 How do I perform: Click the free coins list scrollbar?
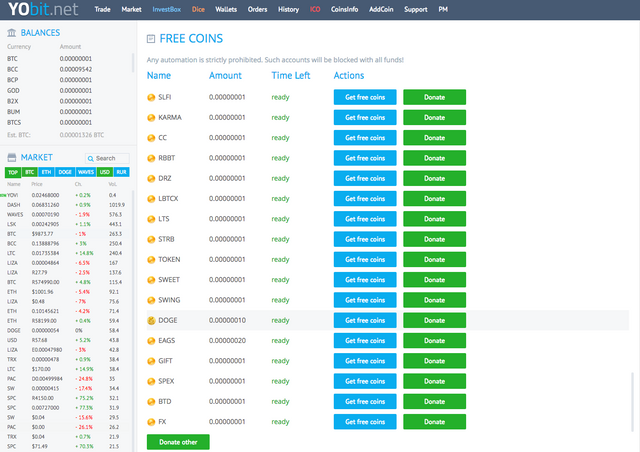tap(633, 402)
